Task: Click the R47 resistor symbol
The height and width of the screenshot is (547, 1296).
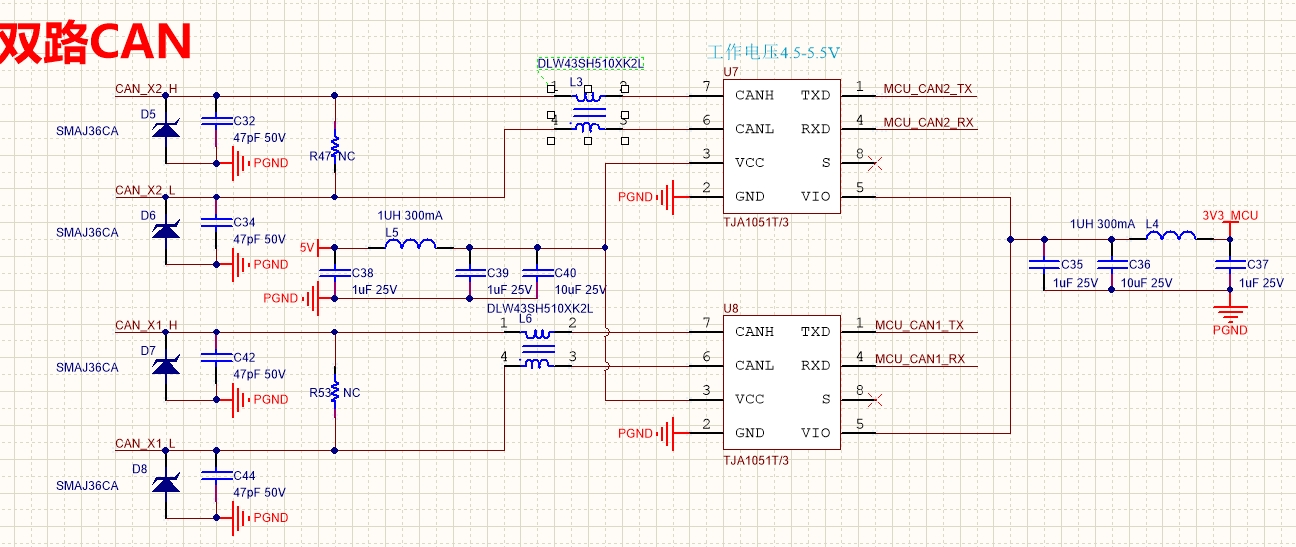Action: coord(335,145)
